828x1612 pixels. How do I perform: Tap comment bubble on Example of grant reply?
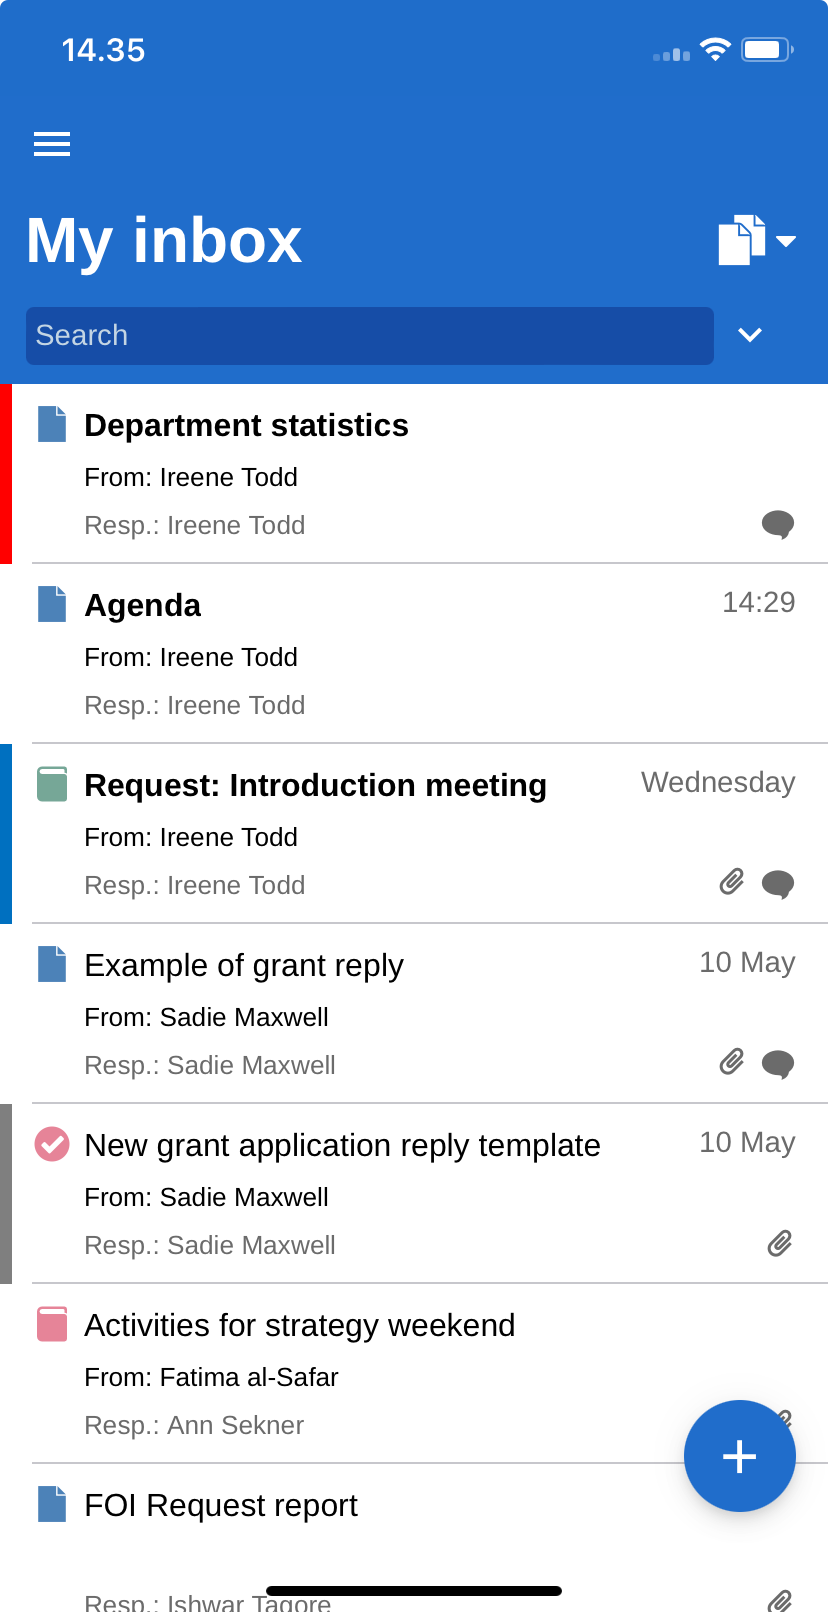pos(777,1064)
